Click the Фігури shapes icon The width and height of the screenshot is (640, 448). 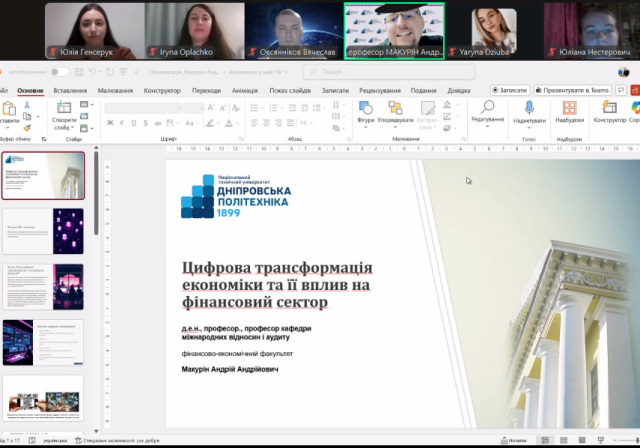coord(365,108)
